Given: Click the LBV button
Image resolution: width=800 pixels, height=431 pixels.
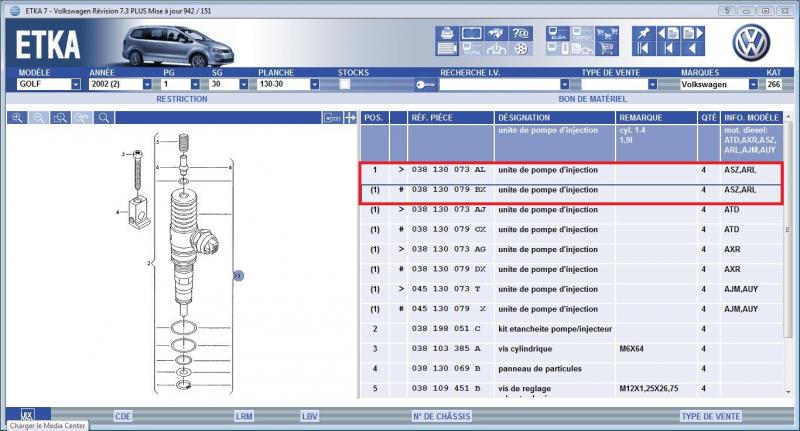Looking at the screenshot, I should [310, 416].
